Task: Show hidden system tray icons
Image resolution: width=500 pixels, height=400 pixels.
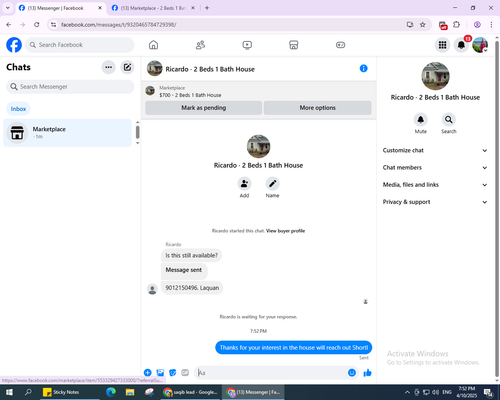Action: [x=407, y=392]
